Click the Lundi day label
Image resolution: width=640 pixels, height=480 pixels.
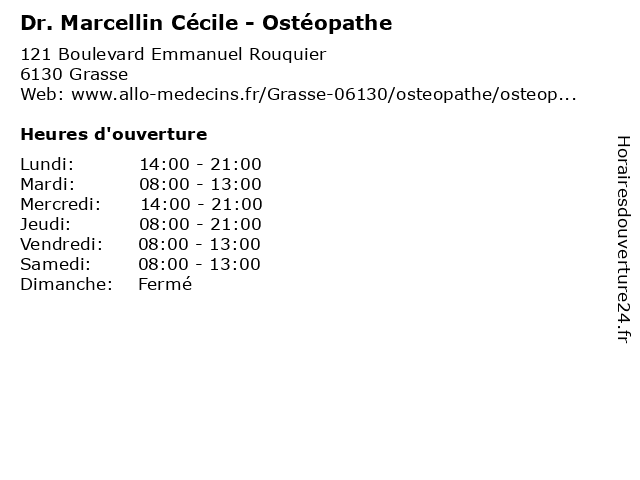click(x=47, y=164)
